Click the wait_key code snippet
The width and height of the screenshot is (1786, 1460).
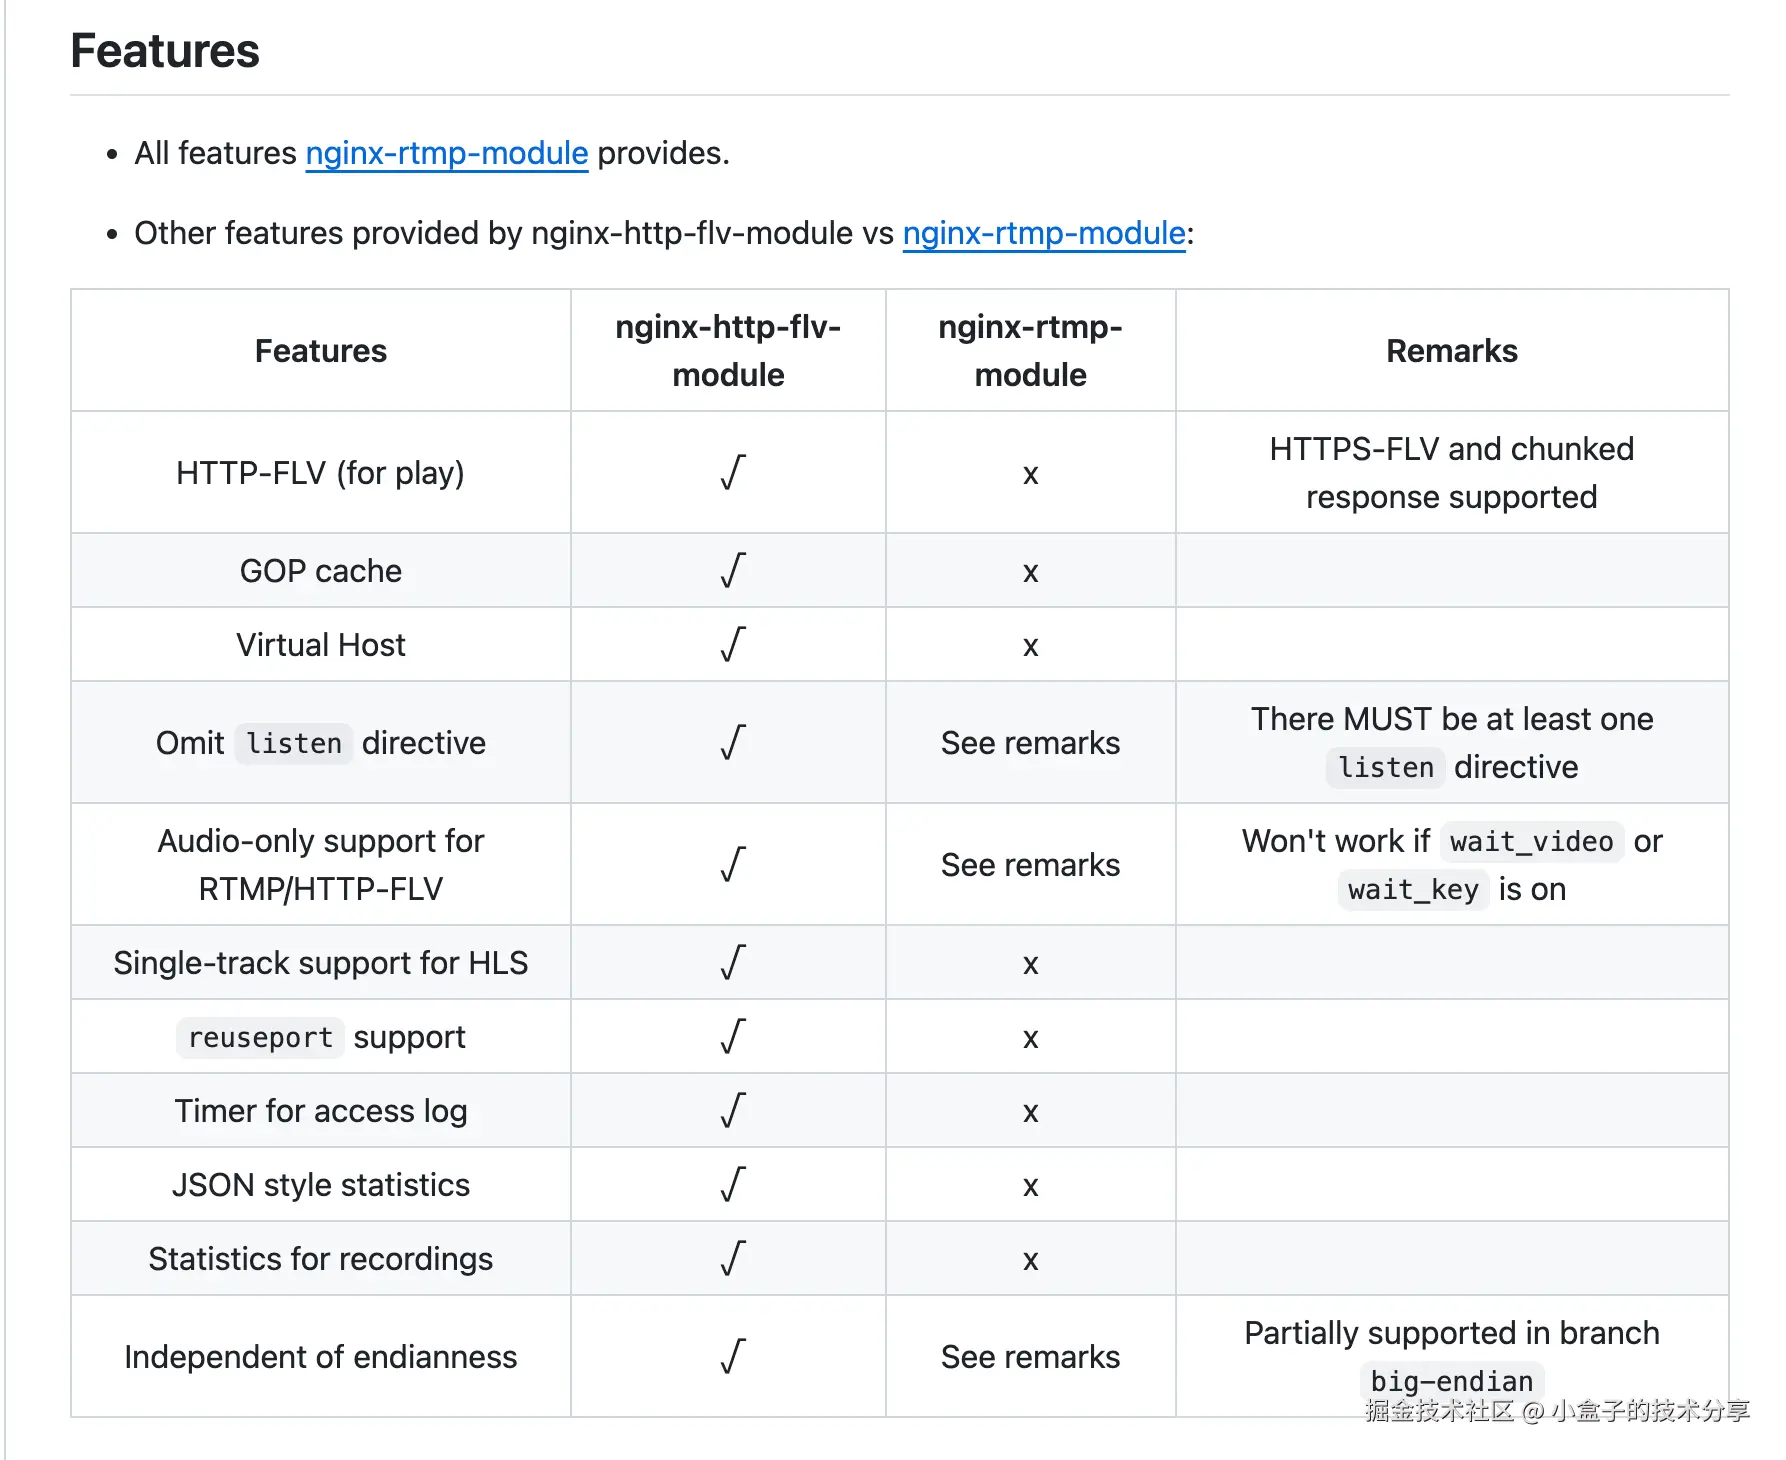pos(1412,890)
